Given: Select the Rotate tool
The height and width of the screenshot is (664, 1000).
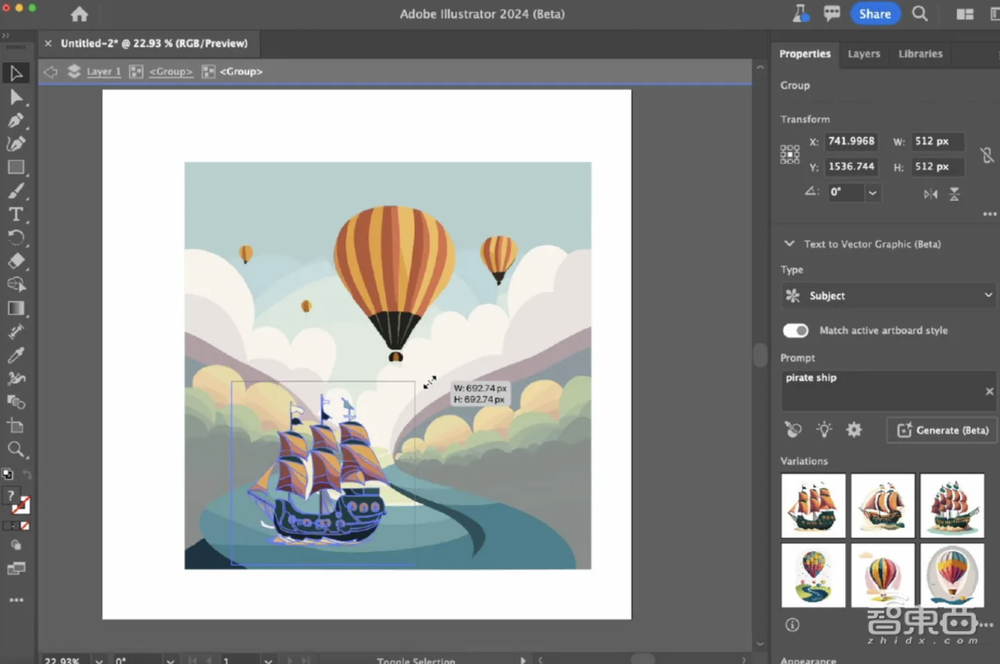Looking at the screenshot, I should point(15,237).
